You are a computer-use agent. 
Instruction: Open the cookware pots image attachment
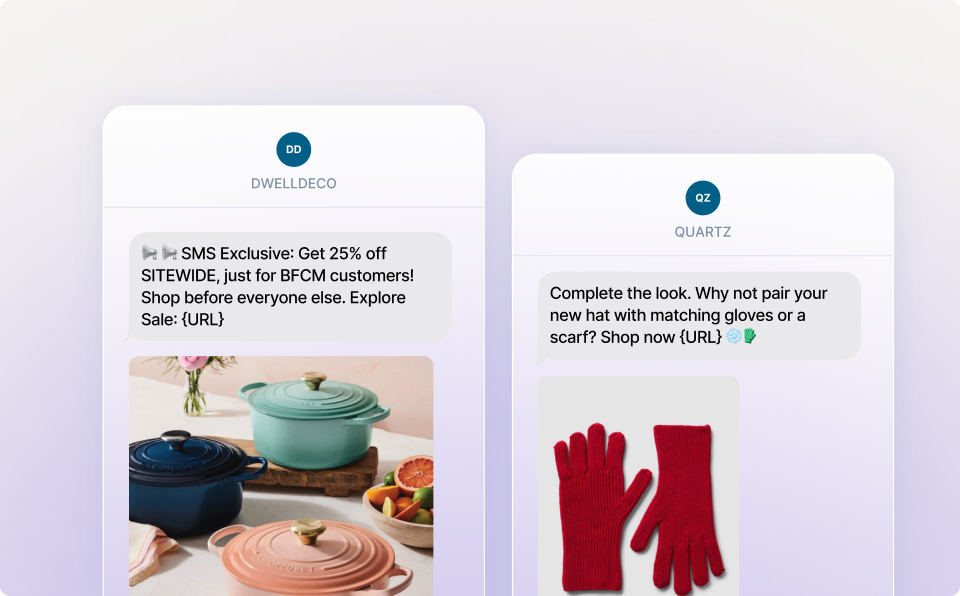[281, 476]
